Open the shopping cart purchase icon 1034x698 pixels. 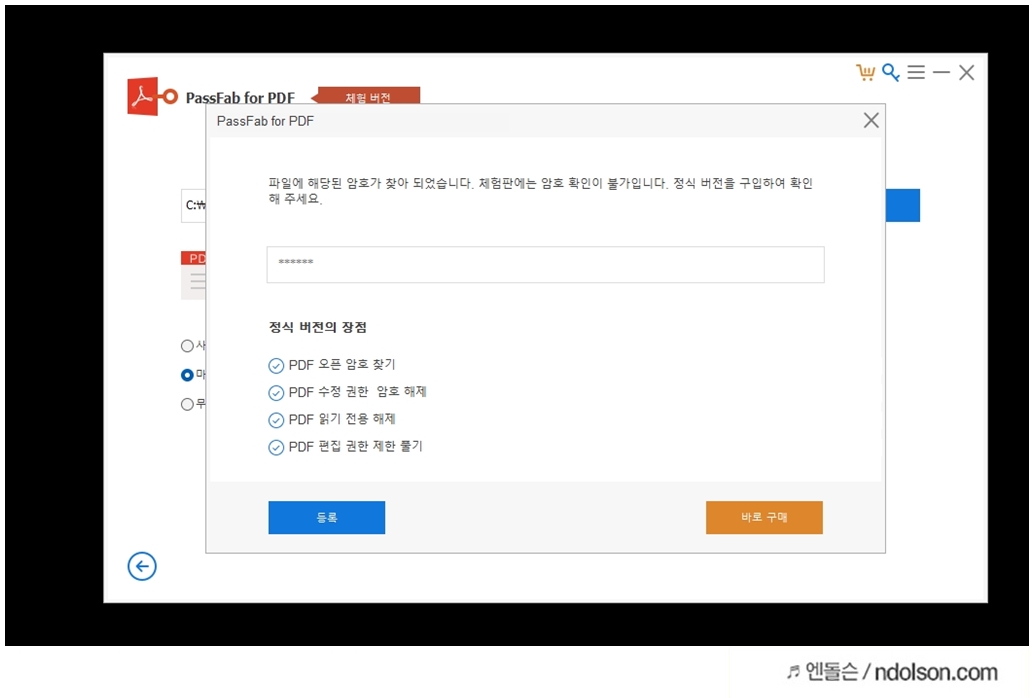pos(865,73)
